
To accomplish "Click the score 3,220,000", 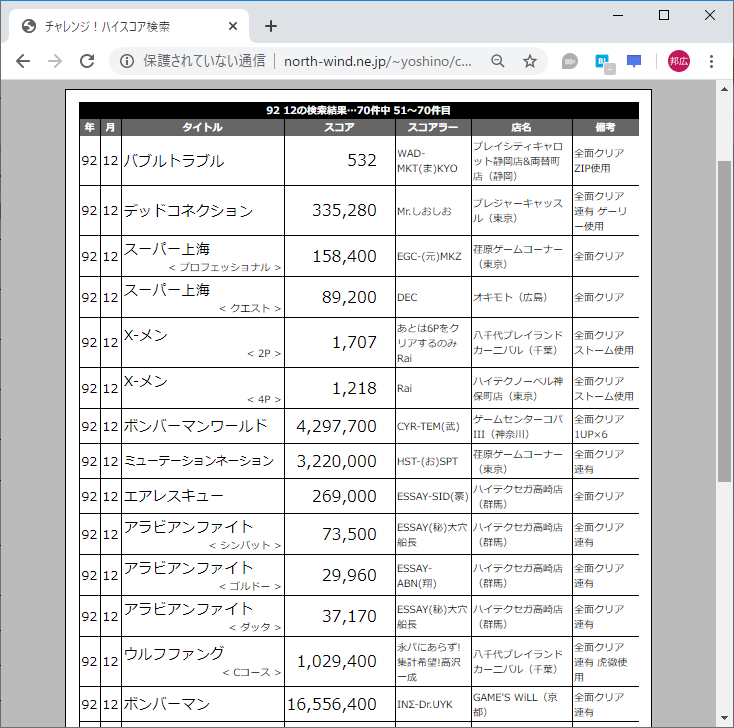I will pos(336,461).
